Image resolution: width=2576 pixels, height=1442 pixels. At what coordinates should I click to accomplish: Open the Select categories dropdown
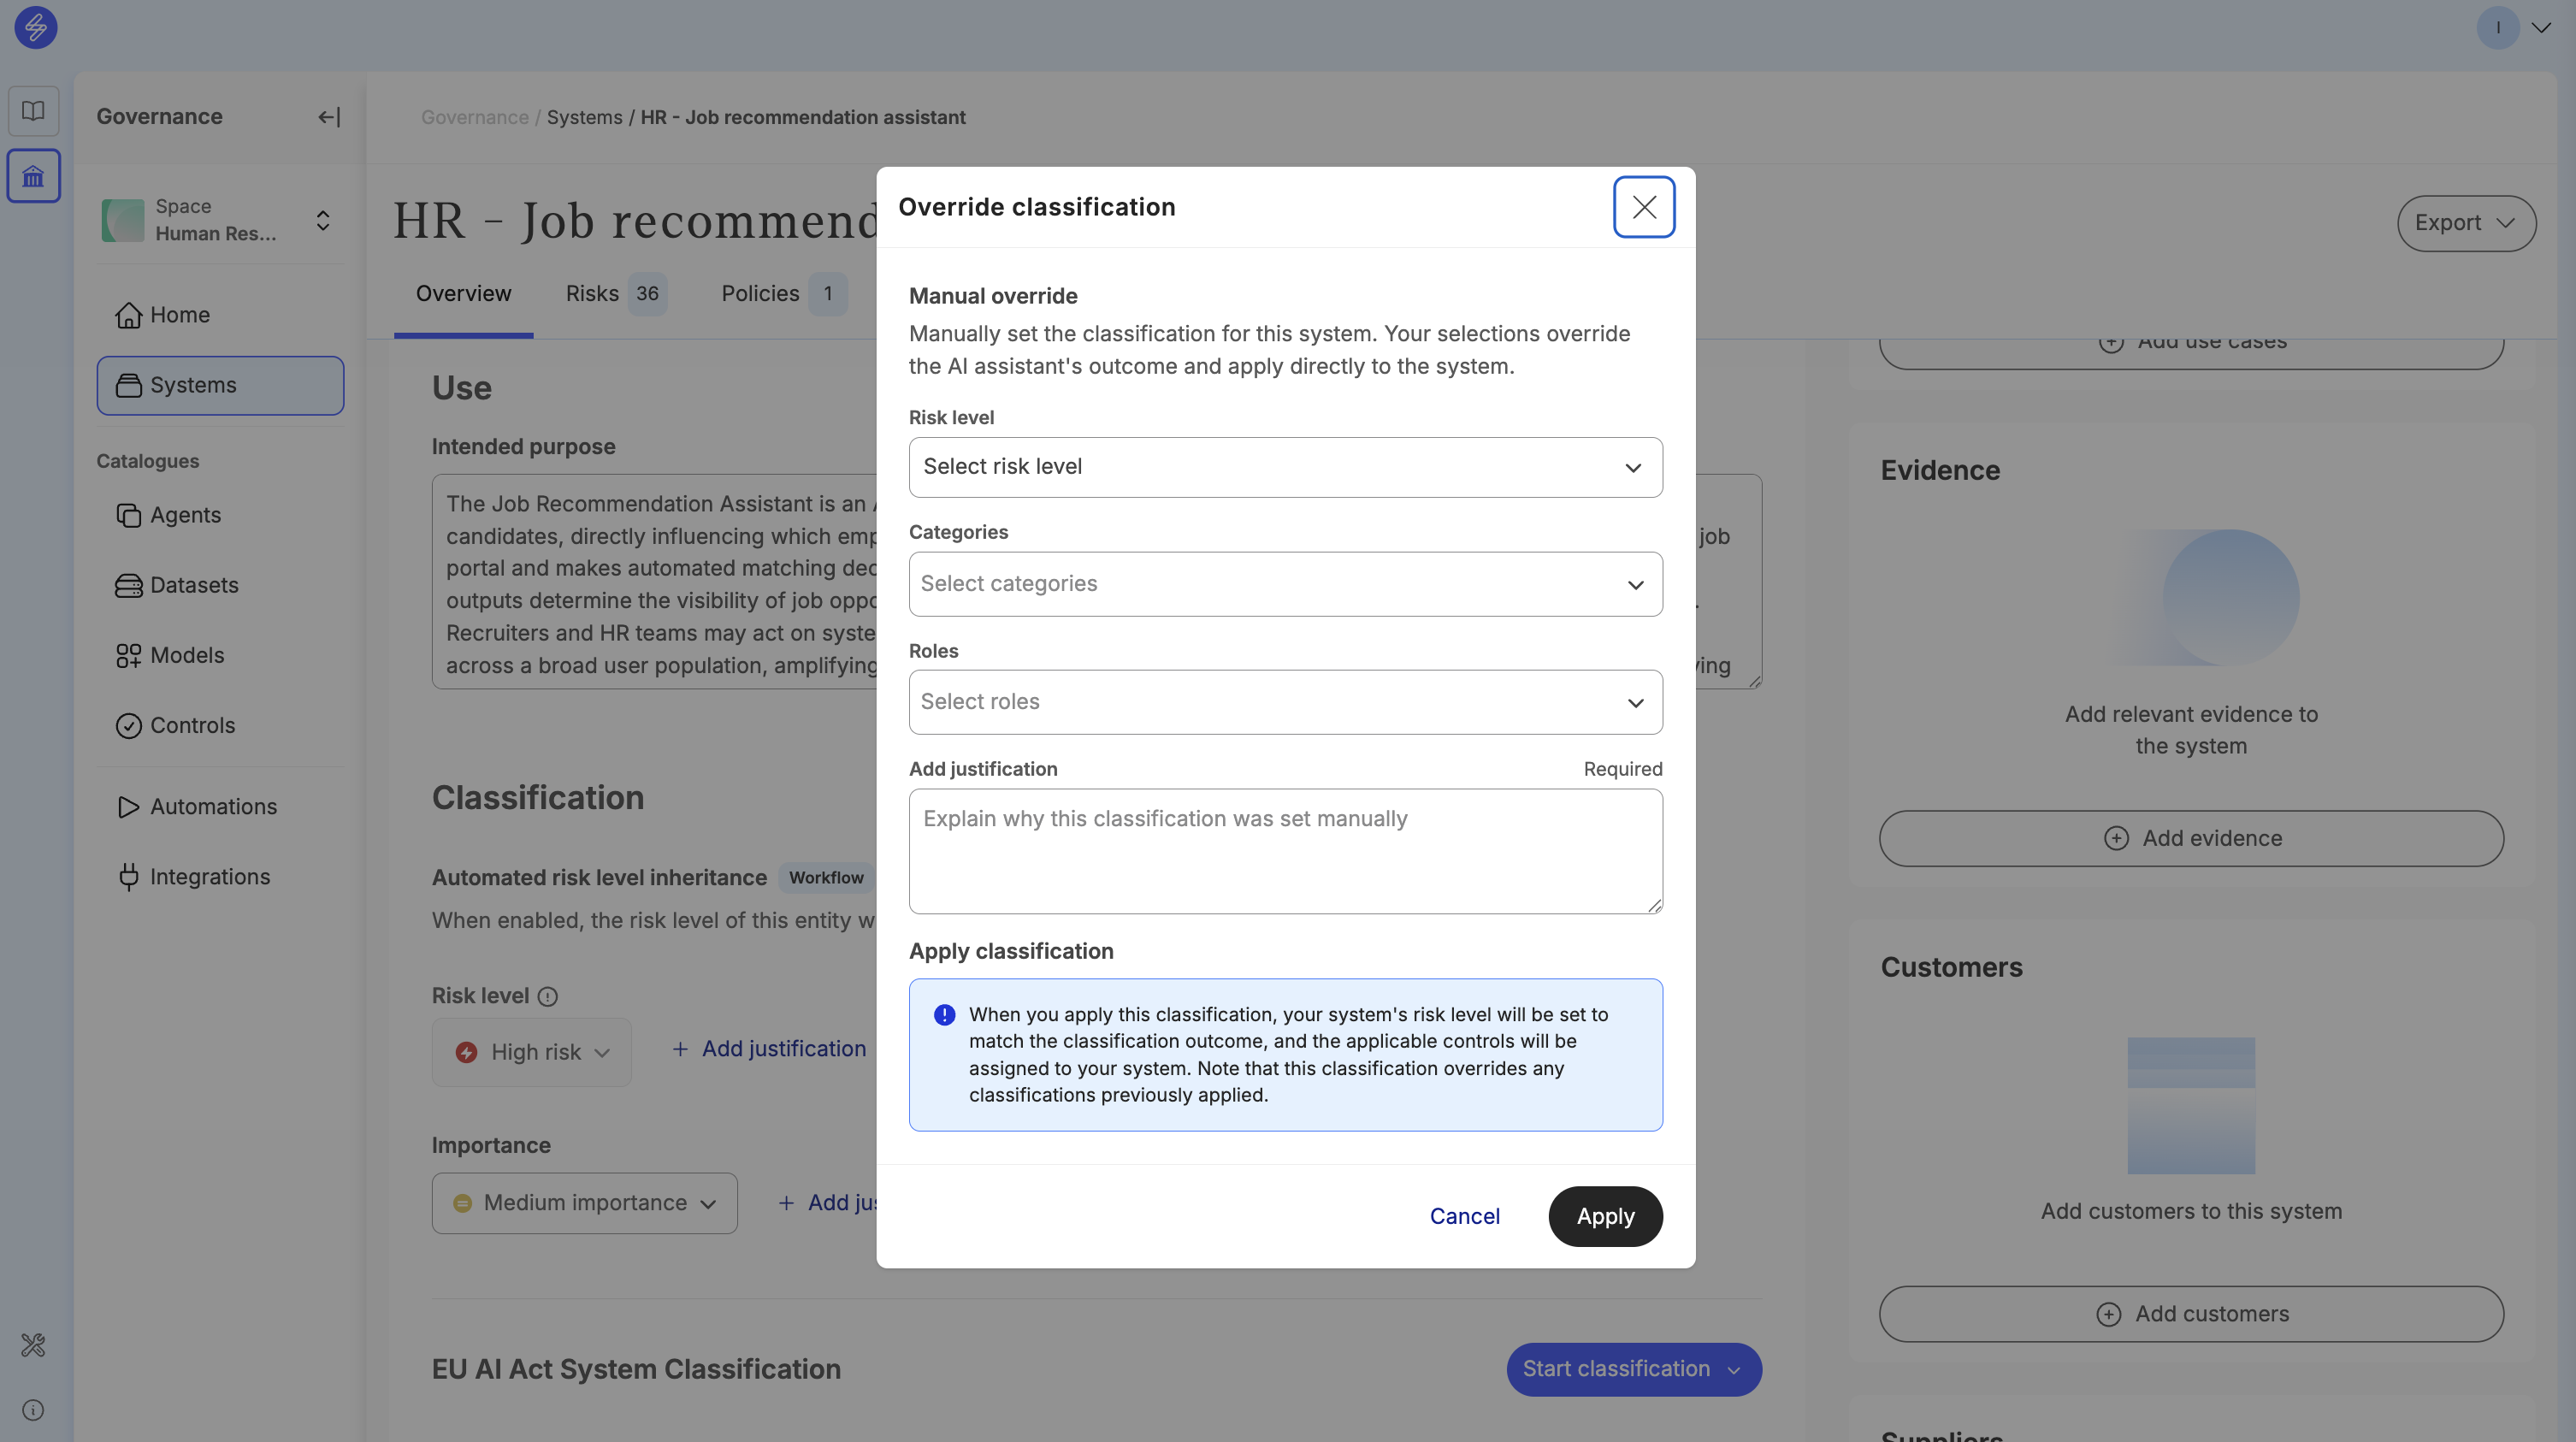[x=1286, y=584]
